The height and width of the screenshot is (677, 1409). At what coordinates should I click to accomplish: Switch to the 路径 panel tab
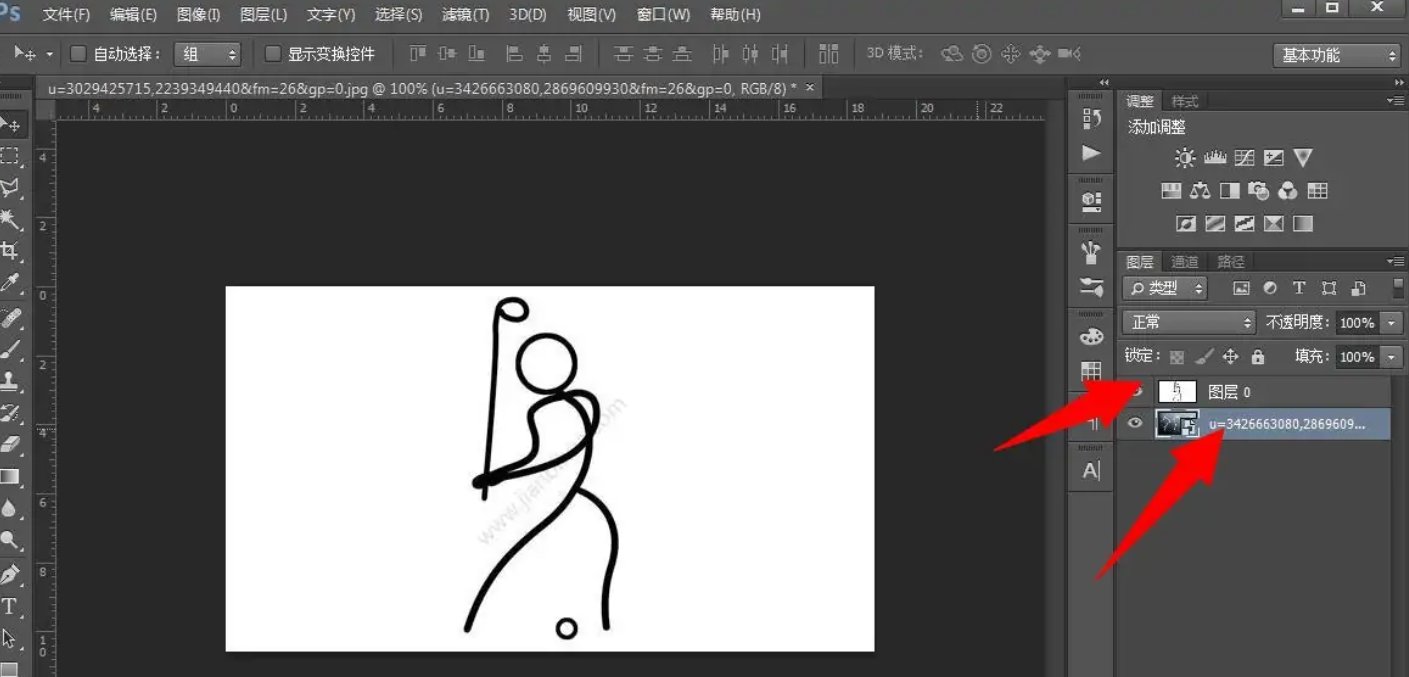tap(1231, 262)
